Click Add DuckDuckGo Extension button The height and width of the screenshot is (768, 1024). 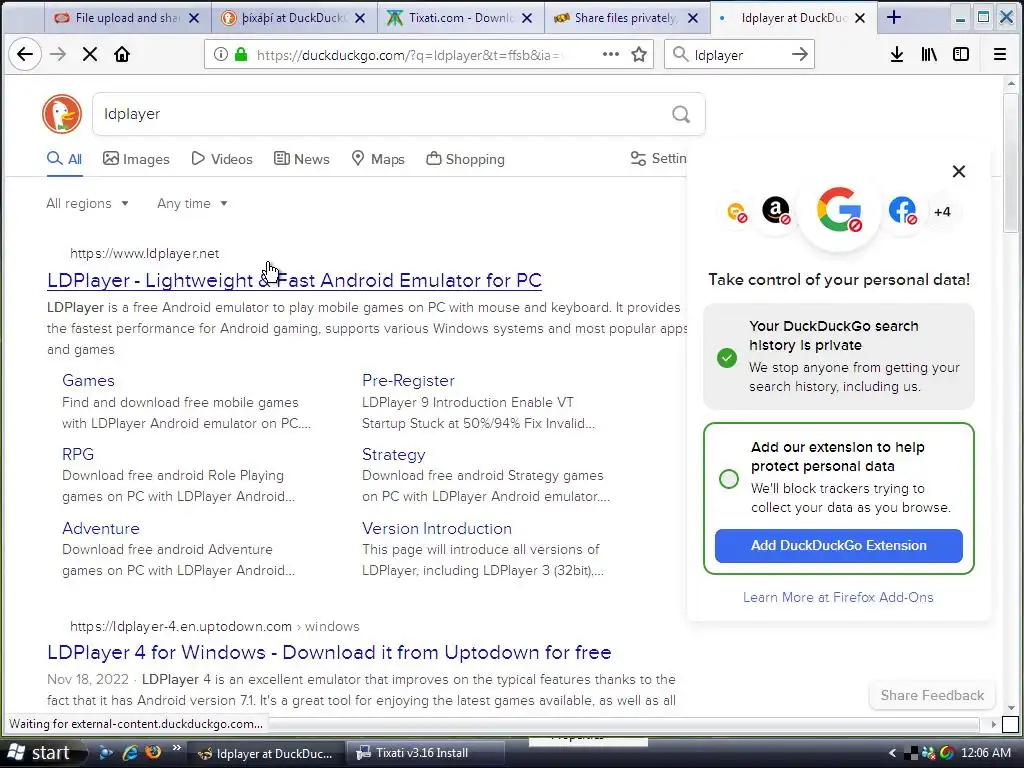click(839, 545)
